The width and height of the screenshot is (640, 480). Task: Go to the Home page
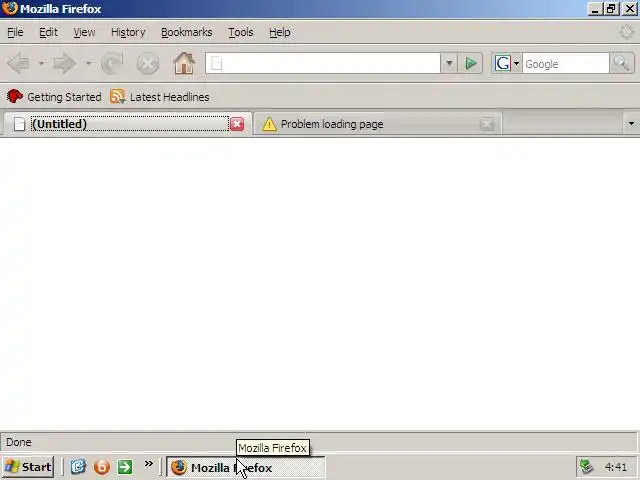184,63
